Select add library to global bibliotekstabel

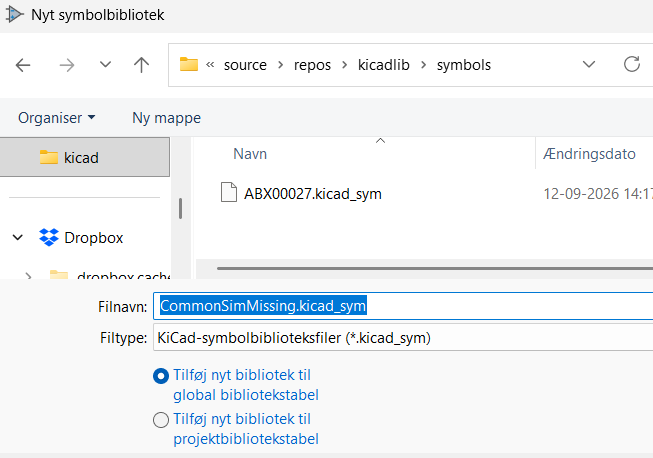(x=161, y=376)
